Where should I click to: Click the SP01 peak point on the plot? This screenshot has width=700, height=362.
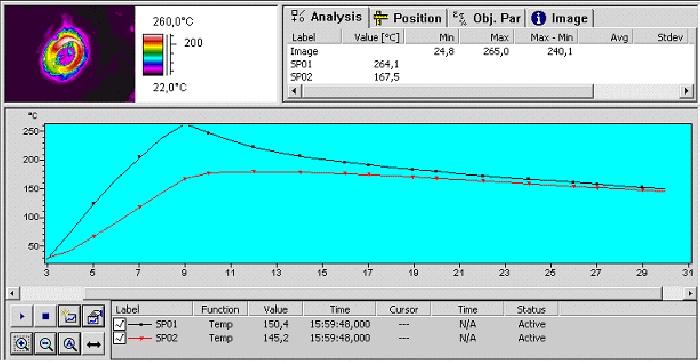pyautogui.click(x=184, y=125)
